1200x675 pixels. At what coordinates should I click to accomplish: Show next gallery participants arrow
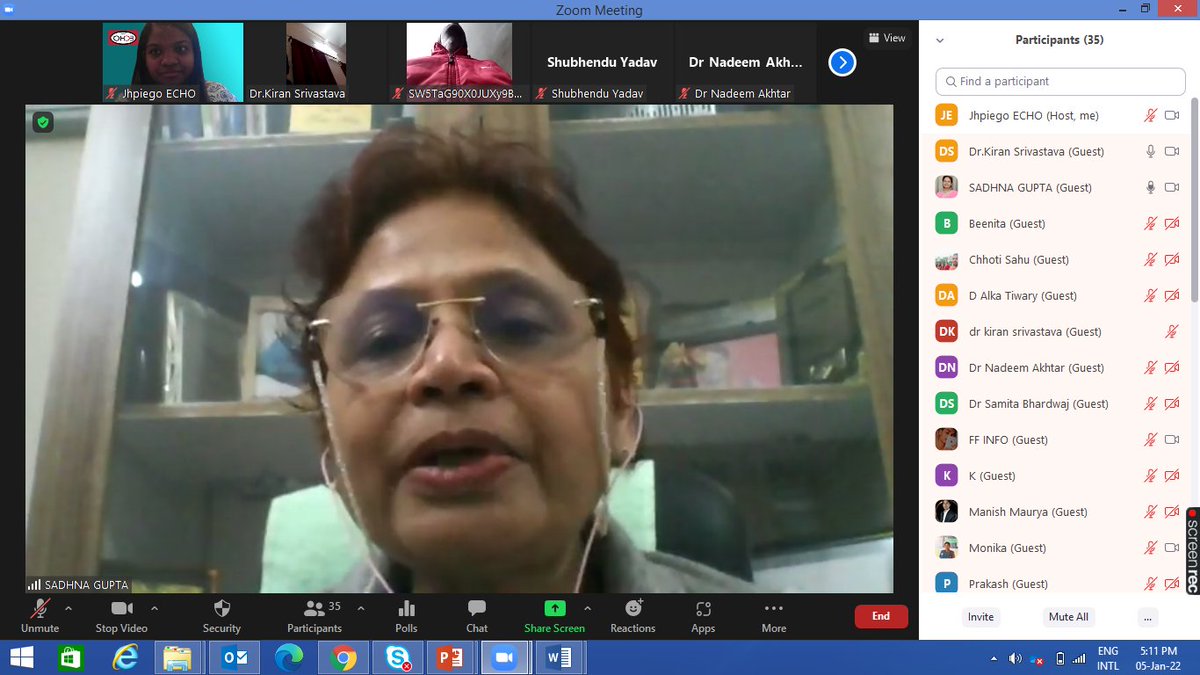coord(842,63)
